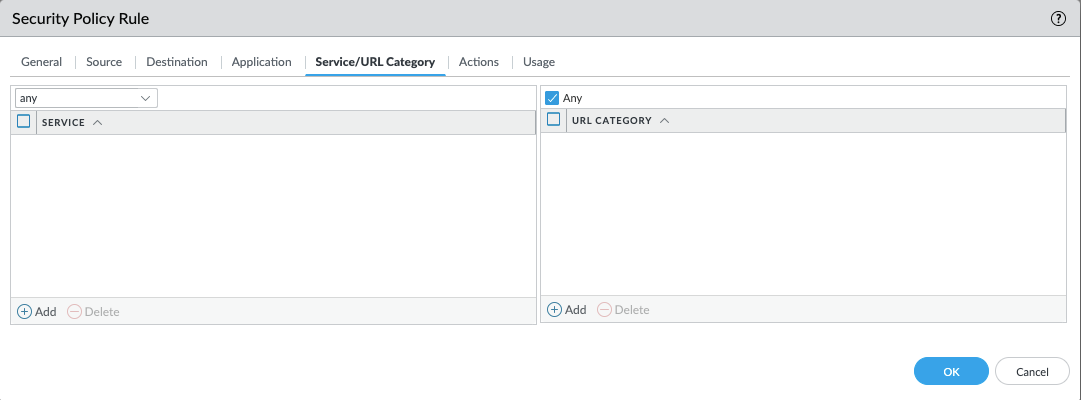This screenshot has width=1081, height=400.
Task: Sort by Service column ascending arrow
Action: pos(97,122)
